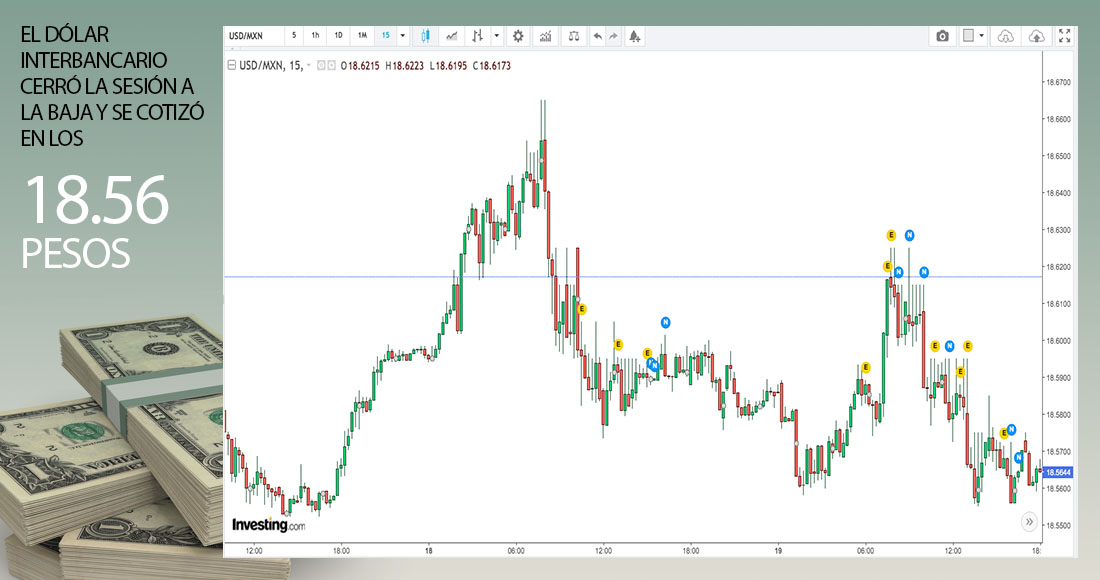Click the compare symbols scales icon
Image resolution: width=1100 pixels, height=580 pixels.
tap(573, 36)
